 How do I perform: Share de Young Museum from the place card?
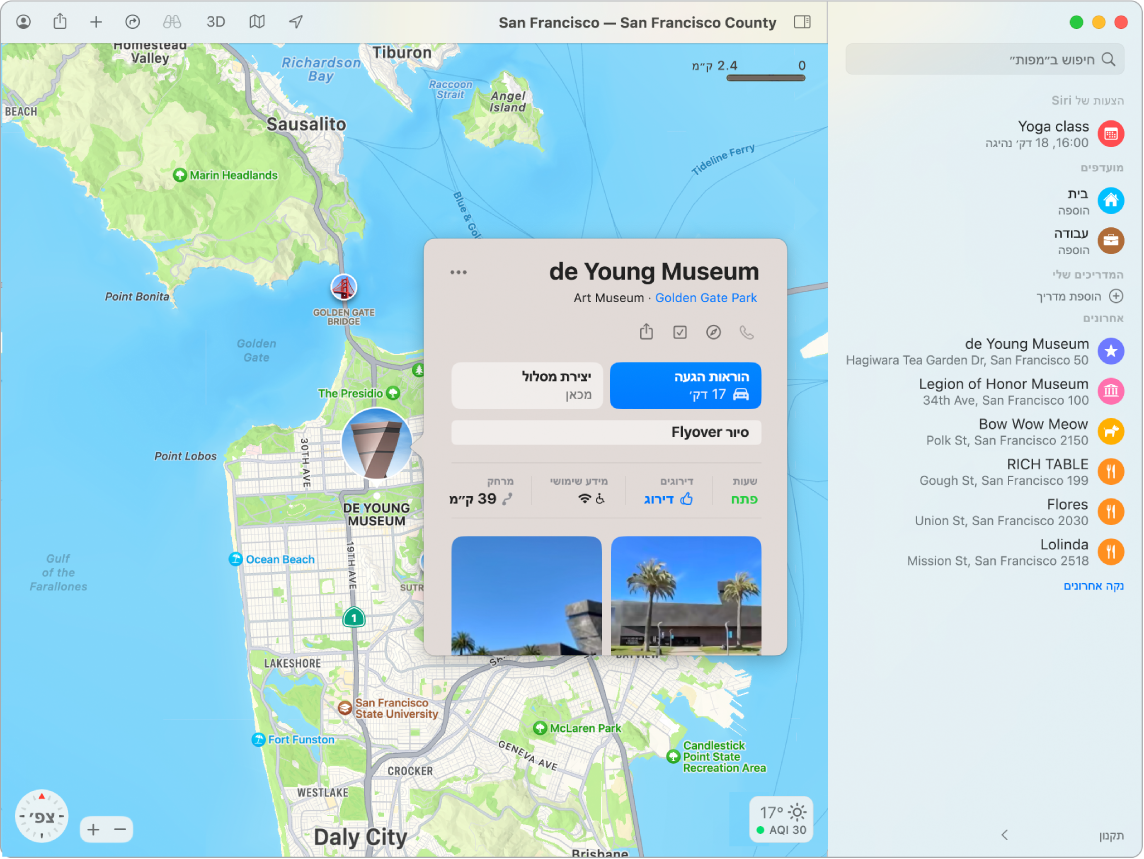[x=646, y=332]
